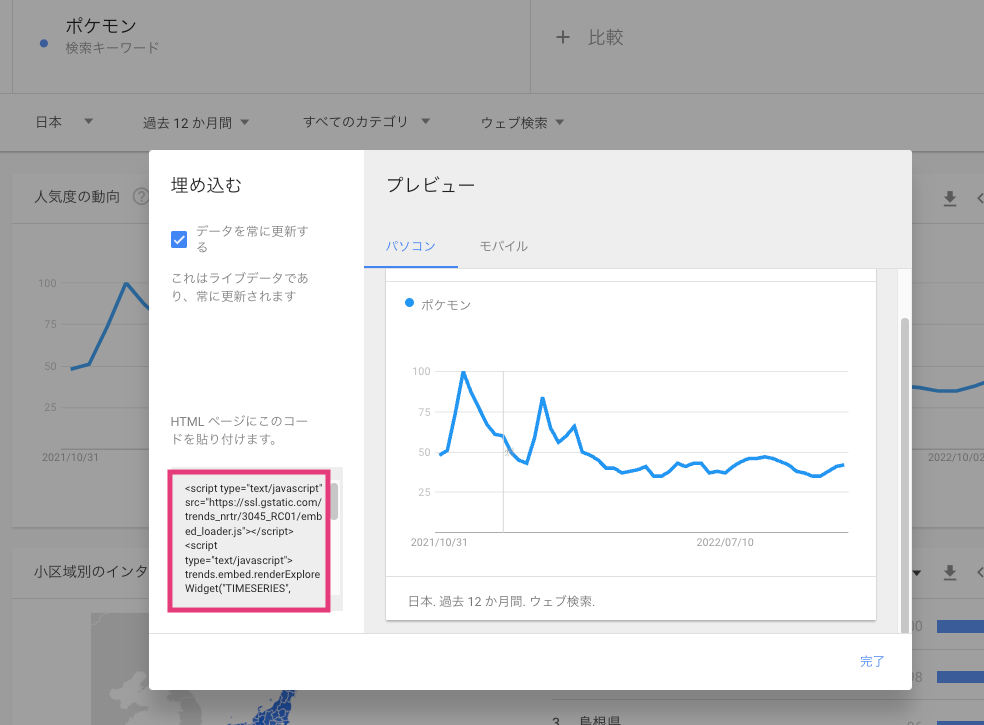Click the ポケモン search keyword box
This screenshot has width=984, height=725.
point(270,36)
